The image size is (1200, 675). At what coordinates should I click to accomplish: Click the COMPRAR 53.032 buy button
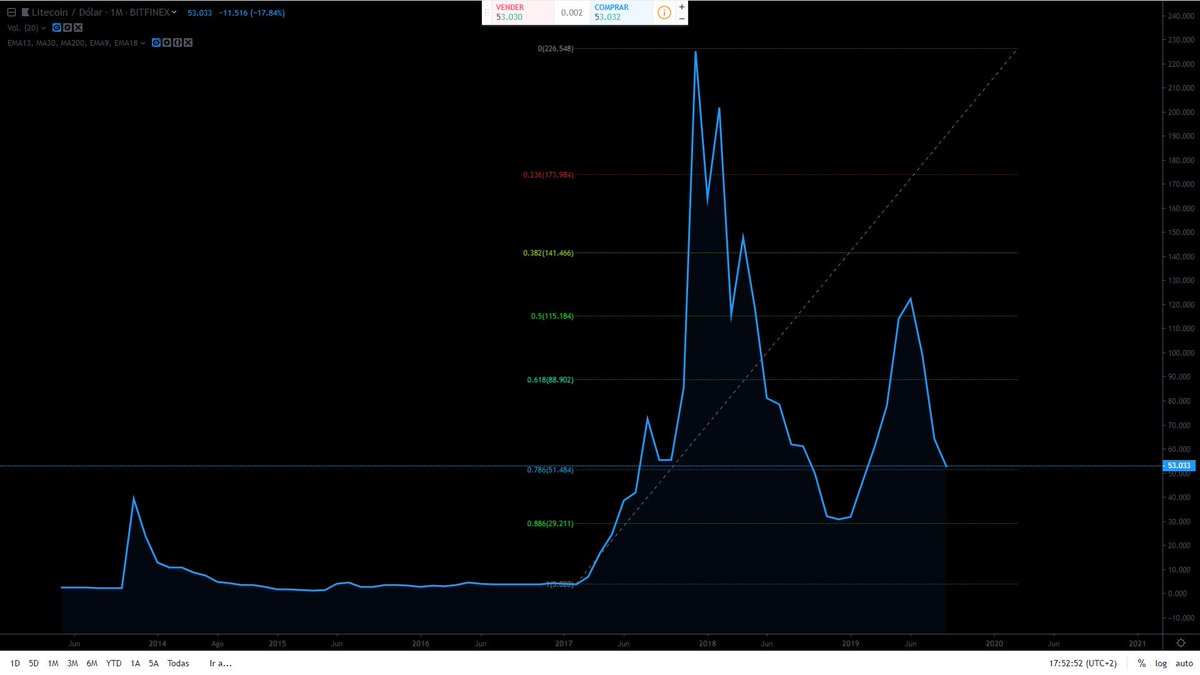point(620,12)
